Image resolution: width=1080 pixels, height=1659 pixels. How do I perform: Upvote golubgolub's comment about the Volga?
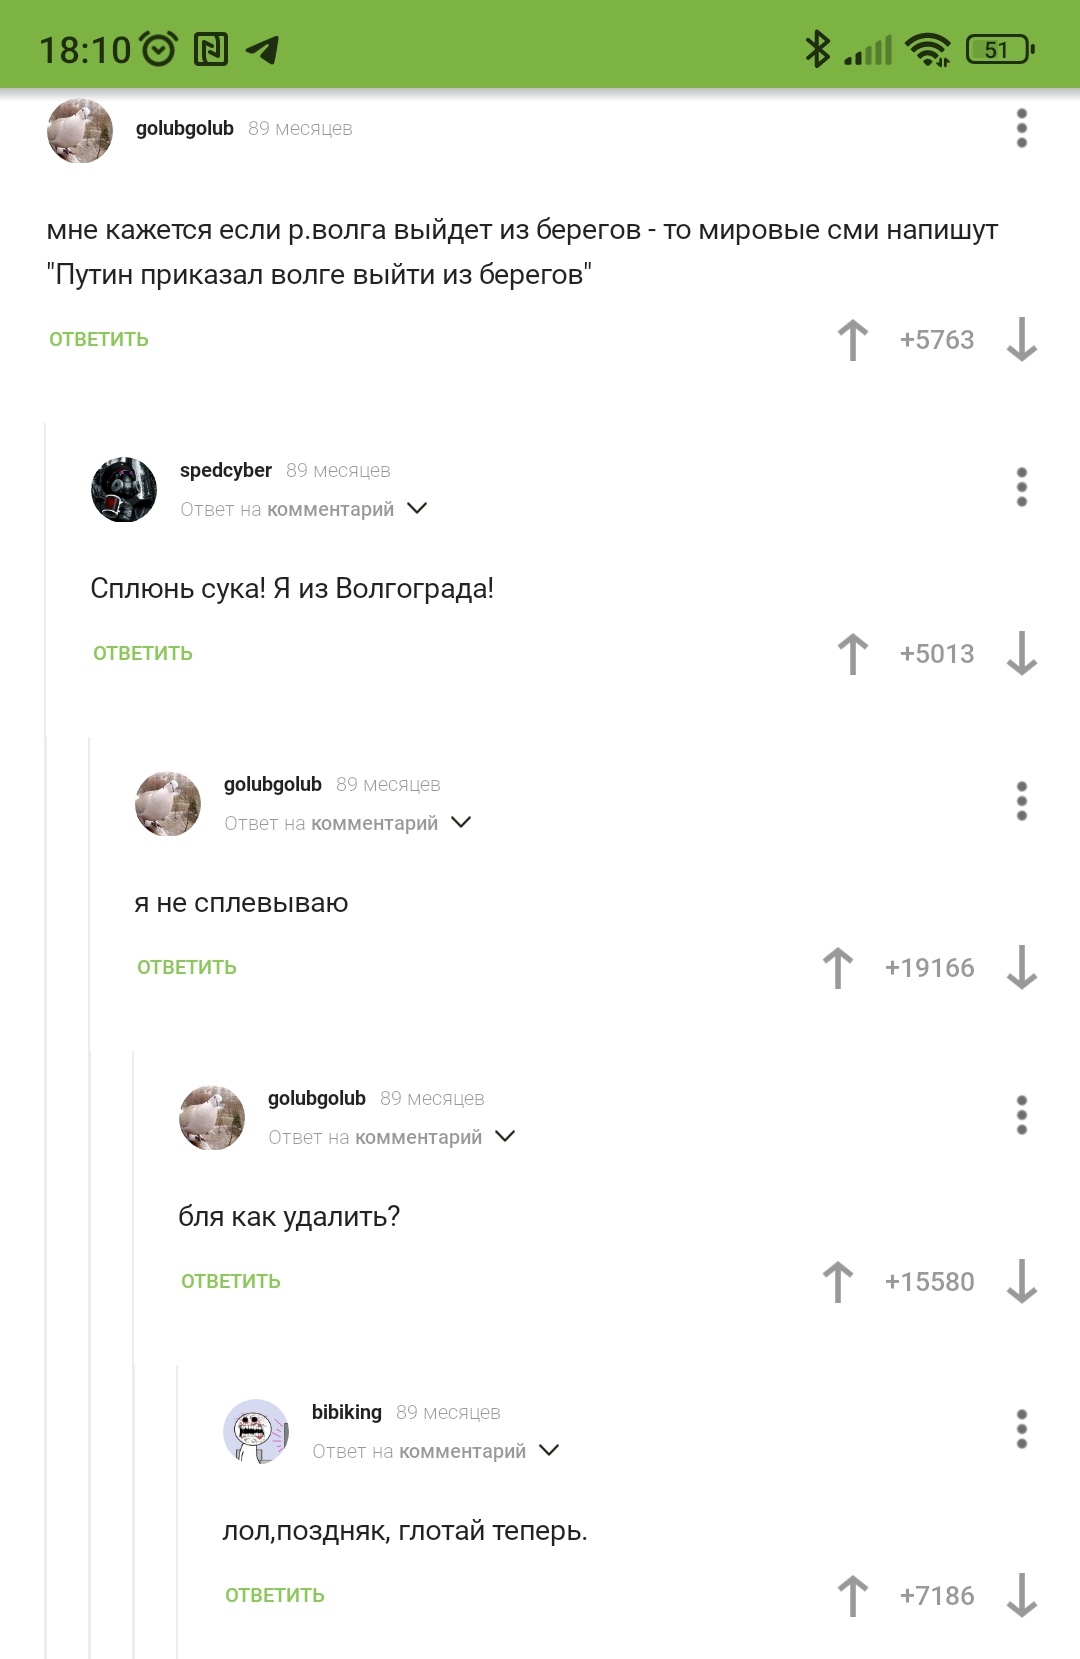pos(852,340)
